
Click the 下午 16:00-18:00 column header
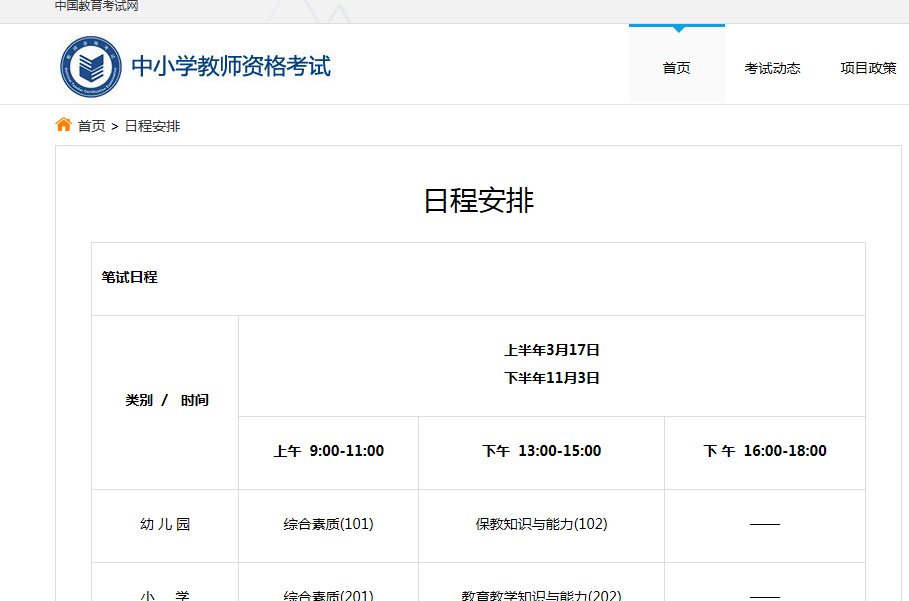click(x=764, y=451)
